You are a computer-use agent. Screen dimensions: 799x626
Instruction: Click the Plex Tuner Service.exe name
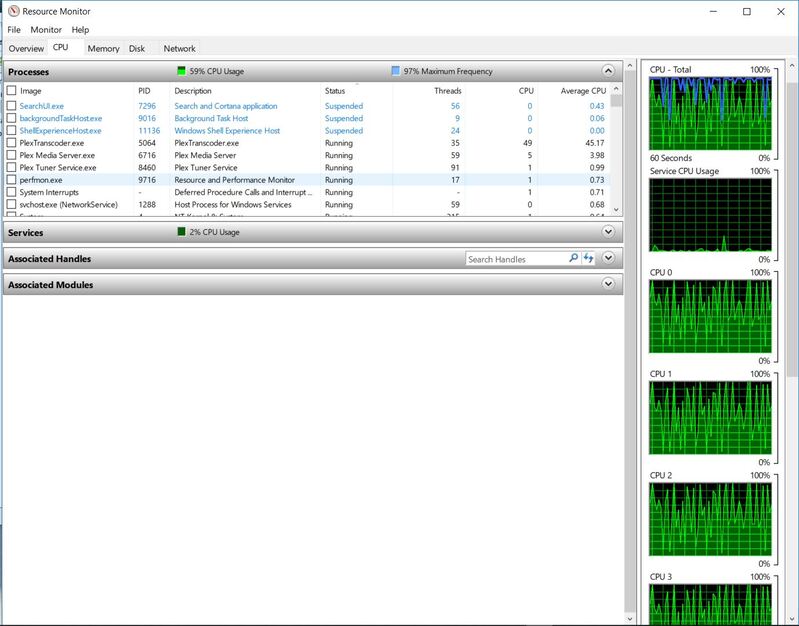[58, 168]
